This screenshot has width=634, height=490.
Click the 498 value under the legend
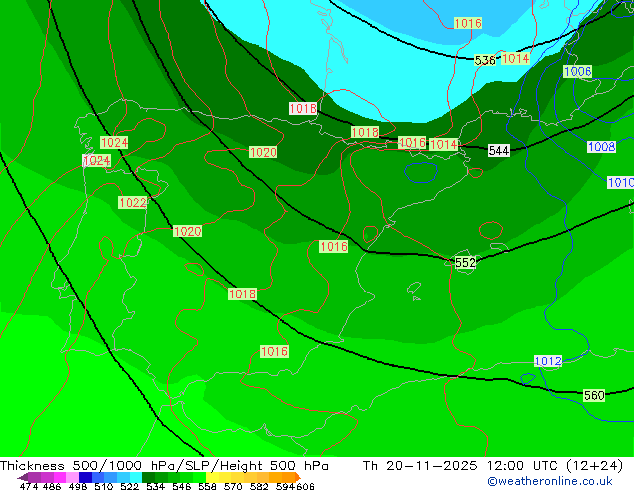[x=78, y=486]
